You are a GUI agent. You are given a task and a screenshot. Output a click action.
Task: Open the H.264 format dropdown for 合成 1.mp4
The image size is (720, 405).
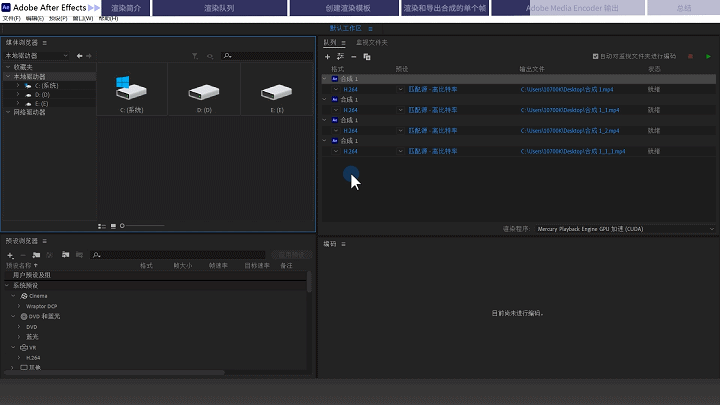click(x=336, y=90)
